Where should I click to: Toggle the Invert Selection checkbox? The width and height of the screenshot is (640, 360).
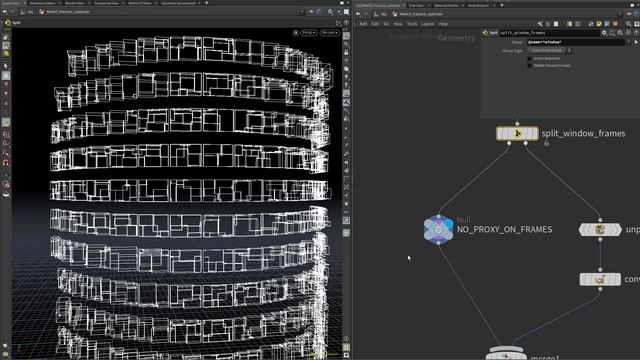pyautogui.click(x=529, y=58)
